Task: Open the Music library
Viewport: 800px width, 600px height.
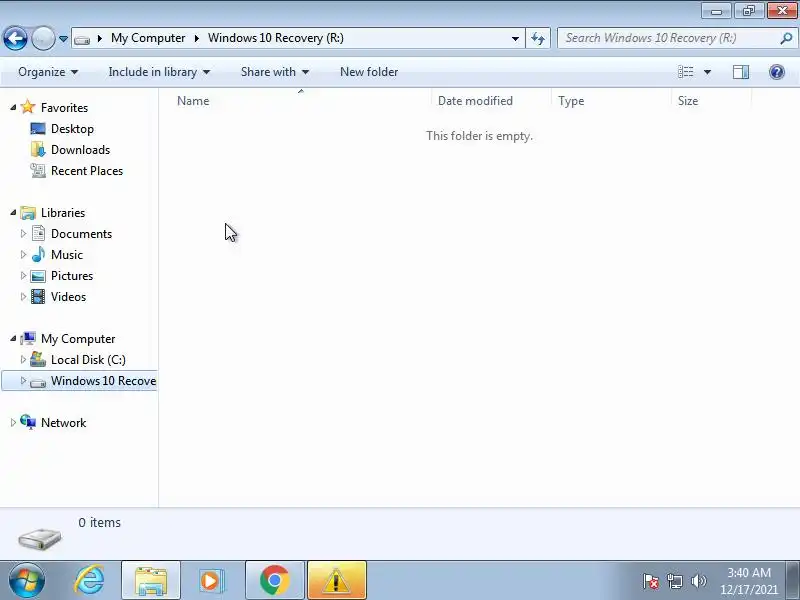Action: 67,255
